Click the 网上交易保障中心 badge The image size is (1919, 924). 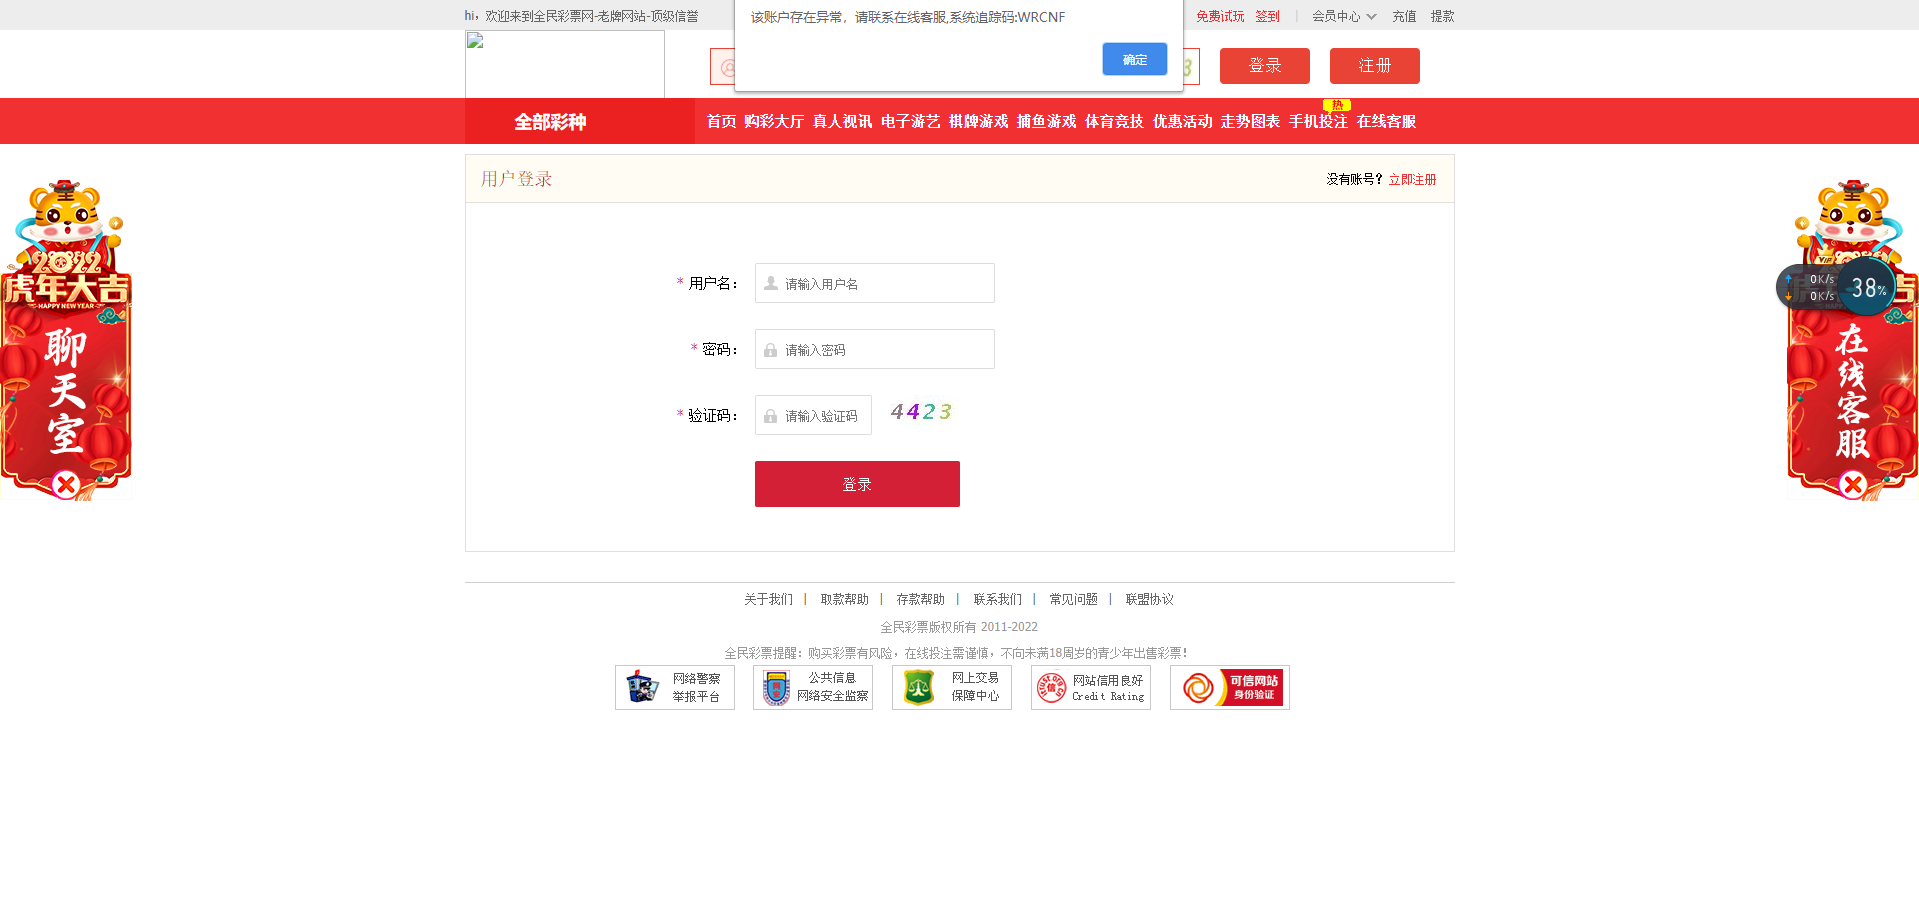pyautogui.click(x=952, y=688)
